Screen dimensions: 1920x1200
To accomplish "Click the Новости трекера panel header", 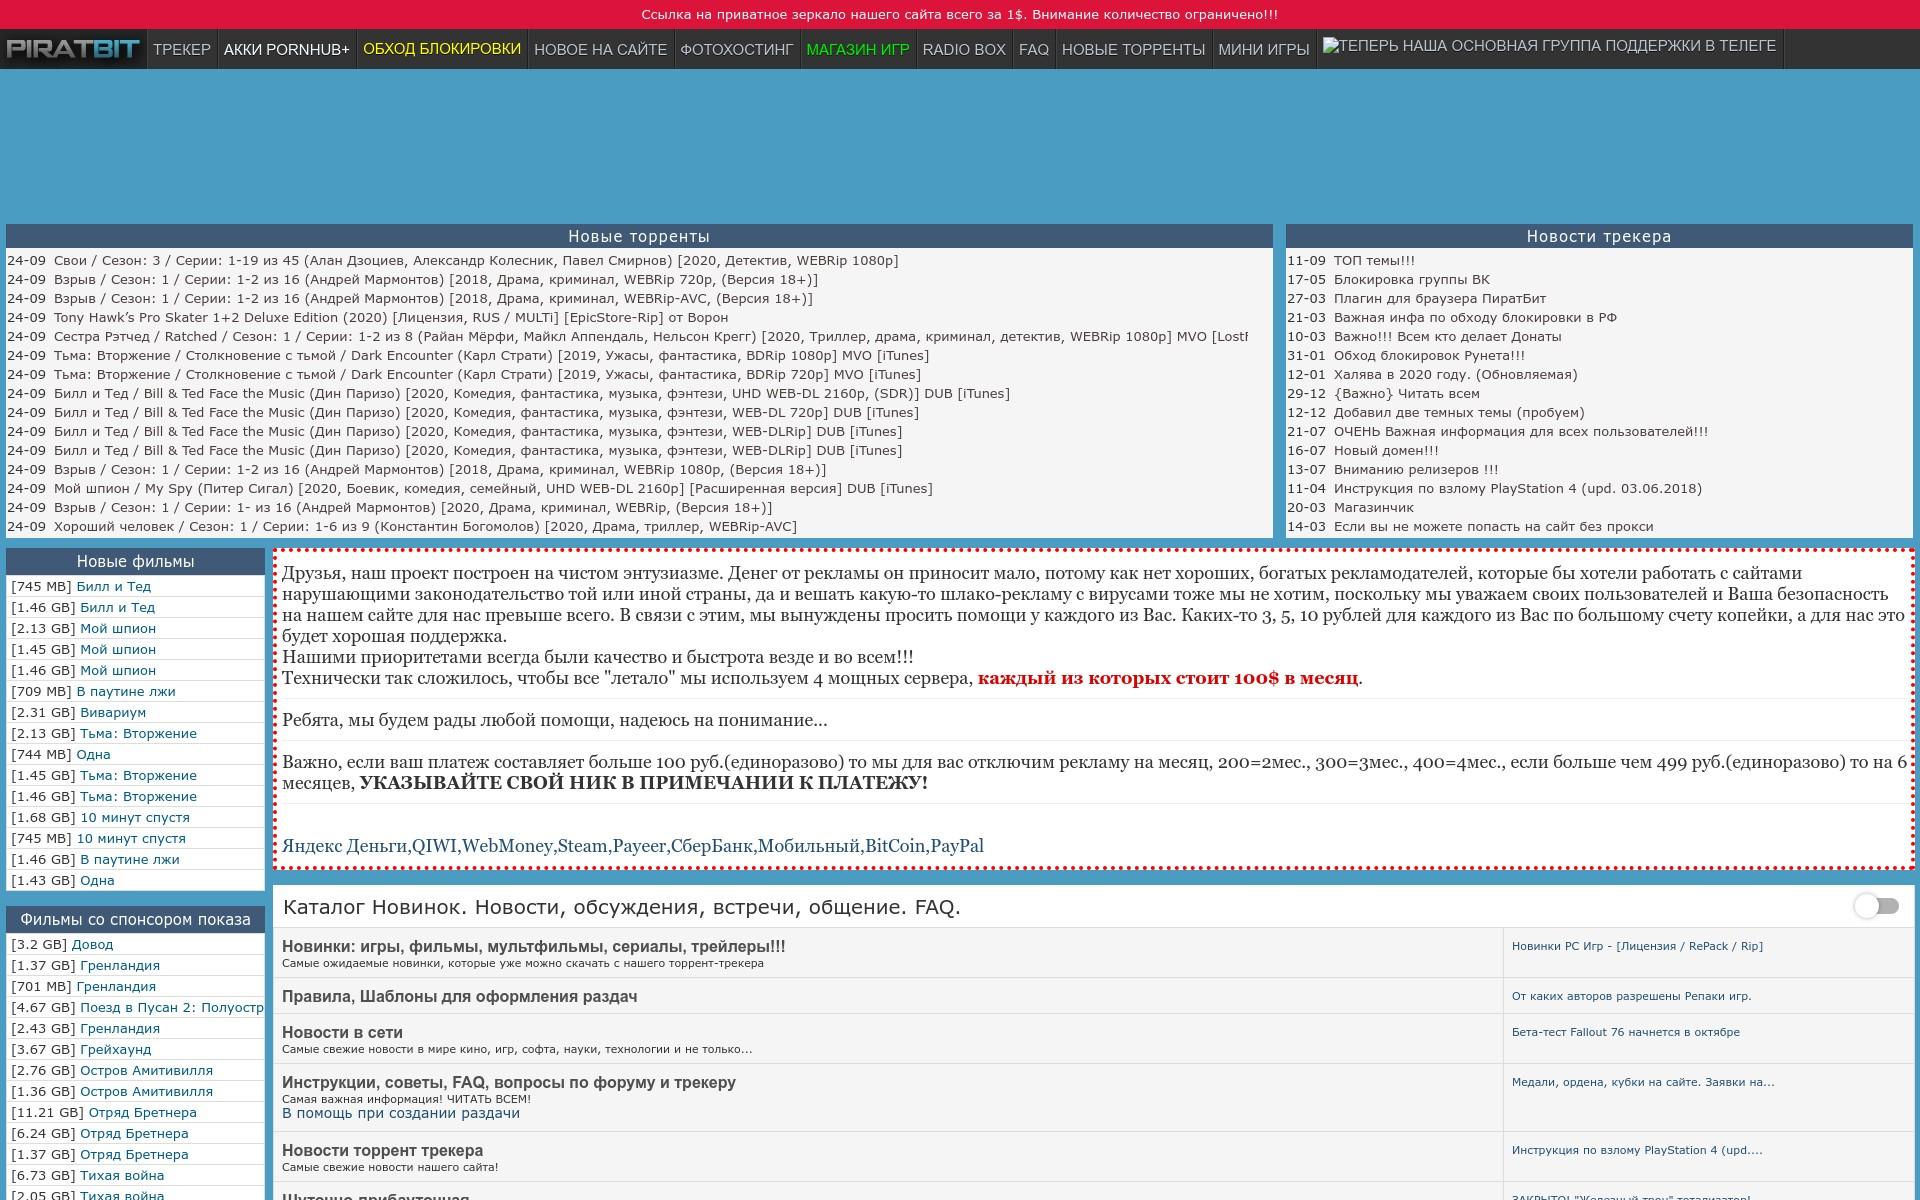I will [1599, 236].
